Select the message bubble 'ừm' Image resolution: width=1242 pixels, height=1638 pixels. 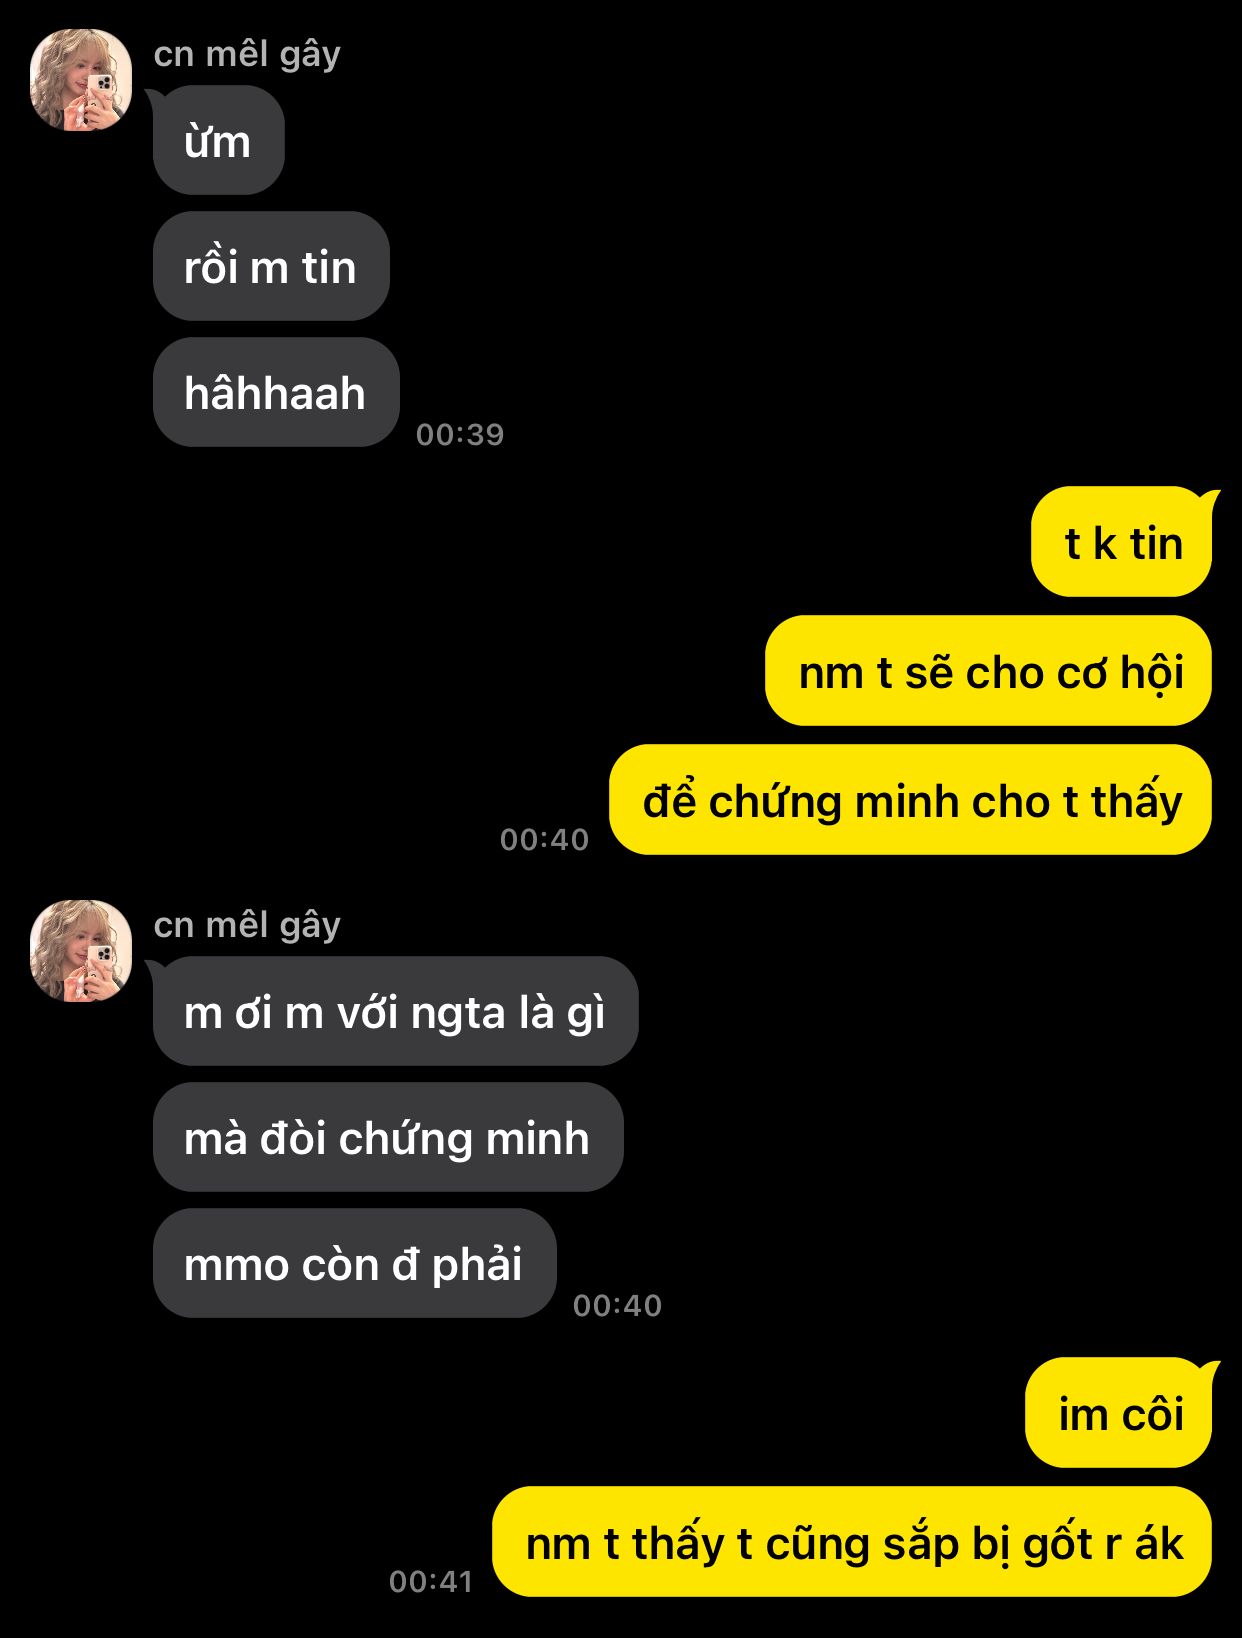[218, 140]
